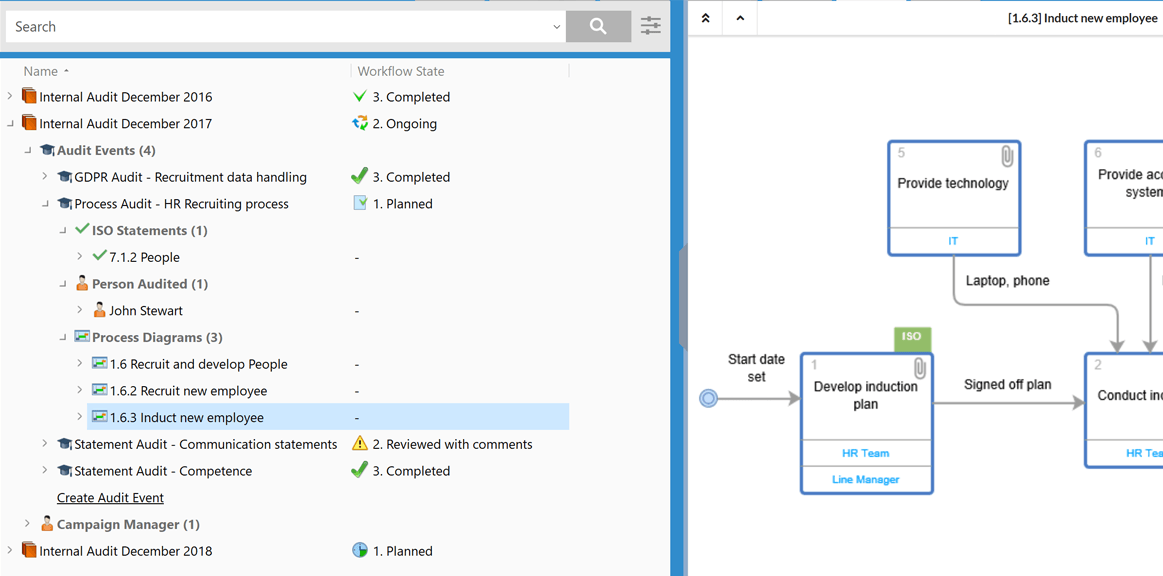Expand the Campaign Manager group
Image resolution: width=1163 pixels, height=576 pixels.
click(27, 523)
